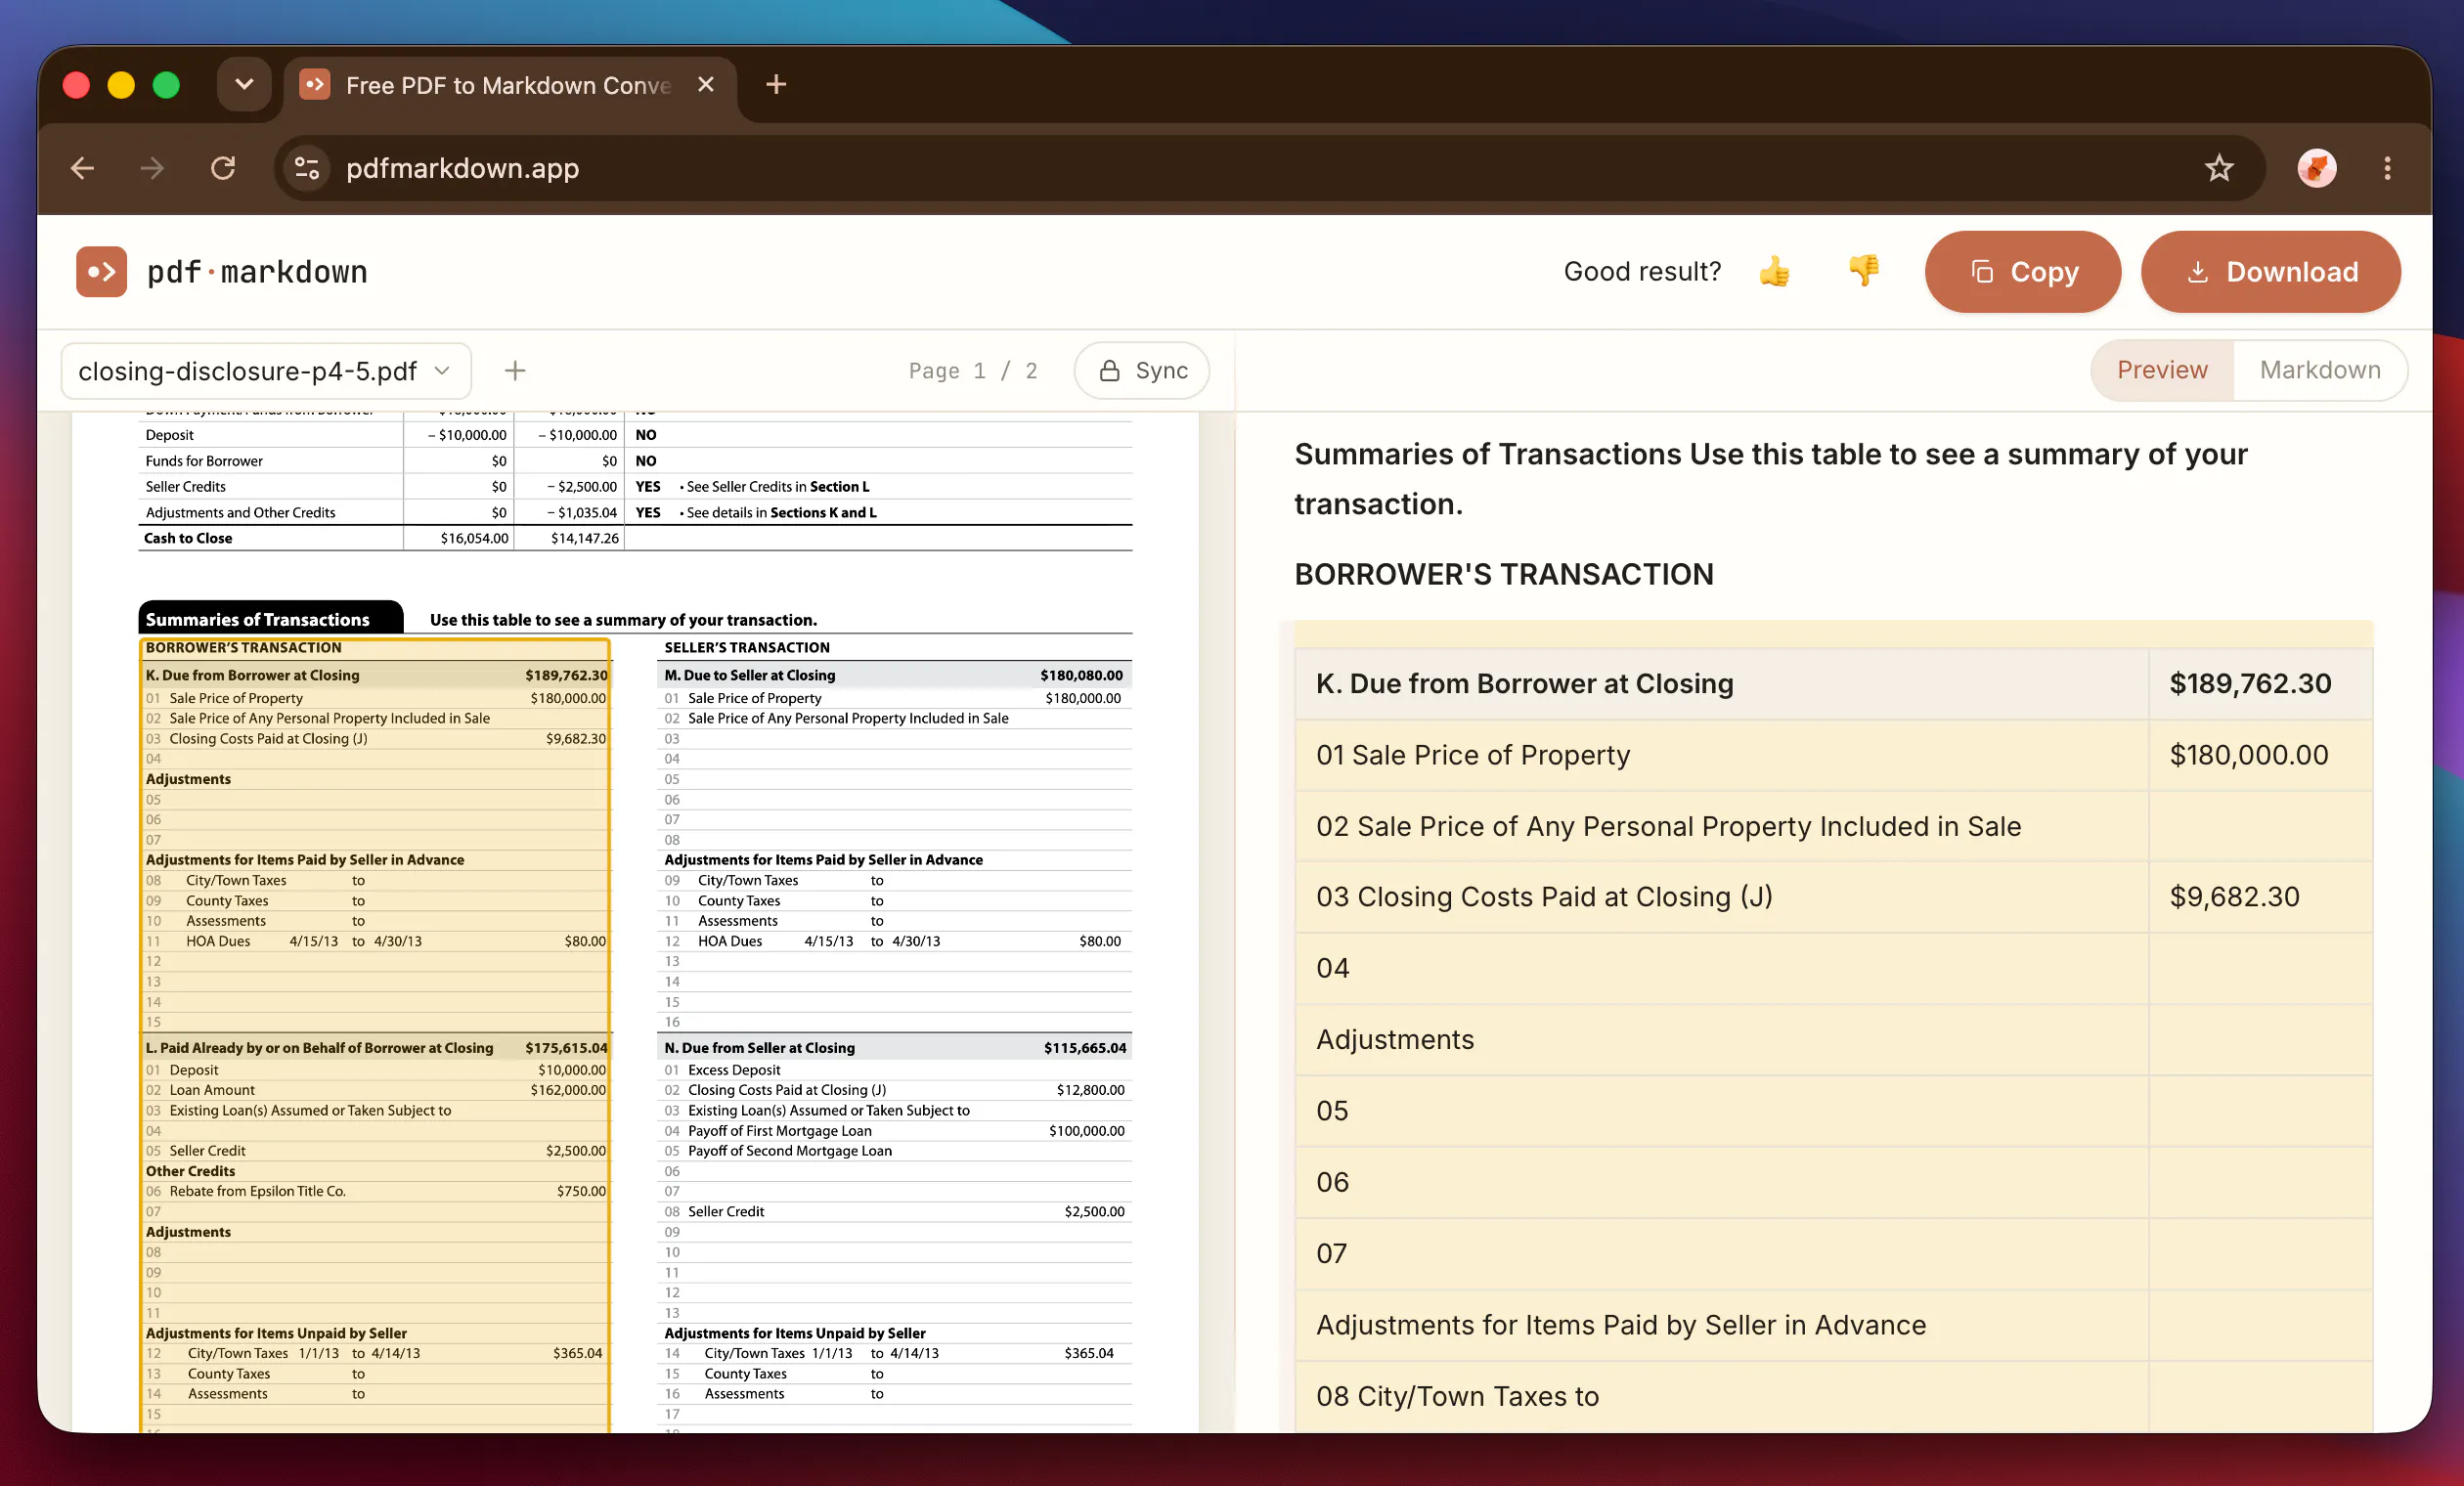Bookmark this page with the star icon
Screen dimensions: 2464x1486
coord(2219,168)
